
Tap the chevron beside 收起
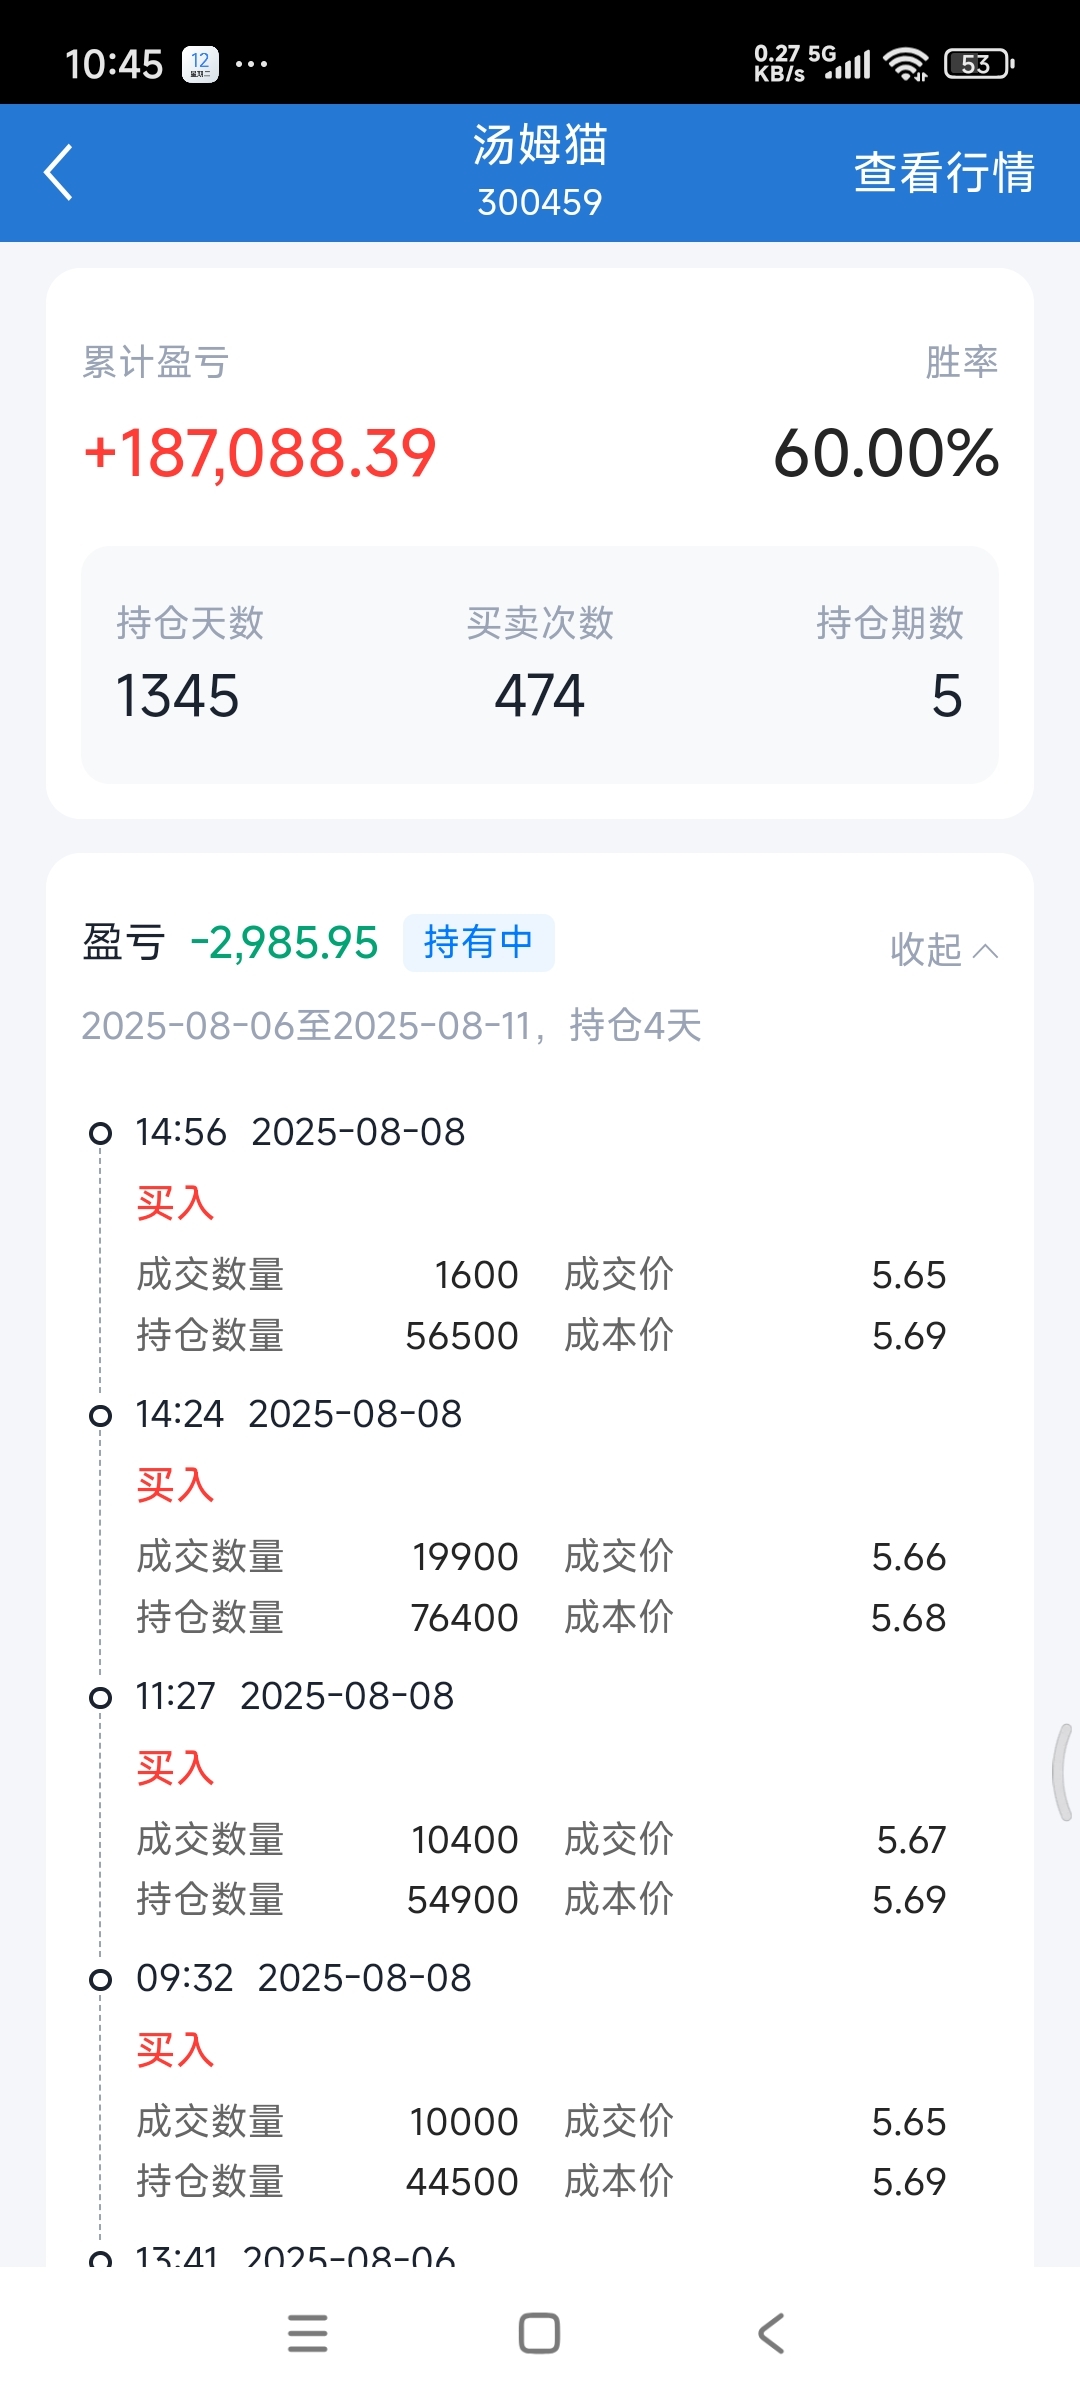986,950
